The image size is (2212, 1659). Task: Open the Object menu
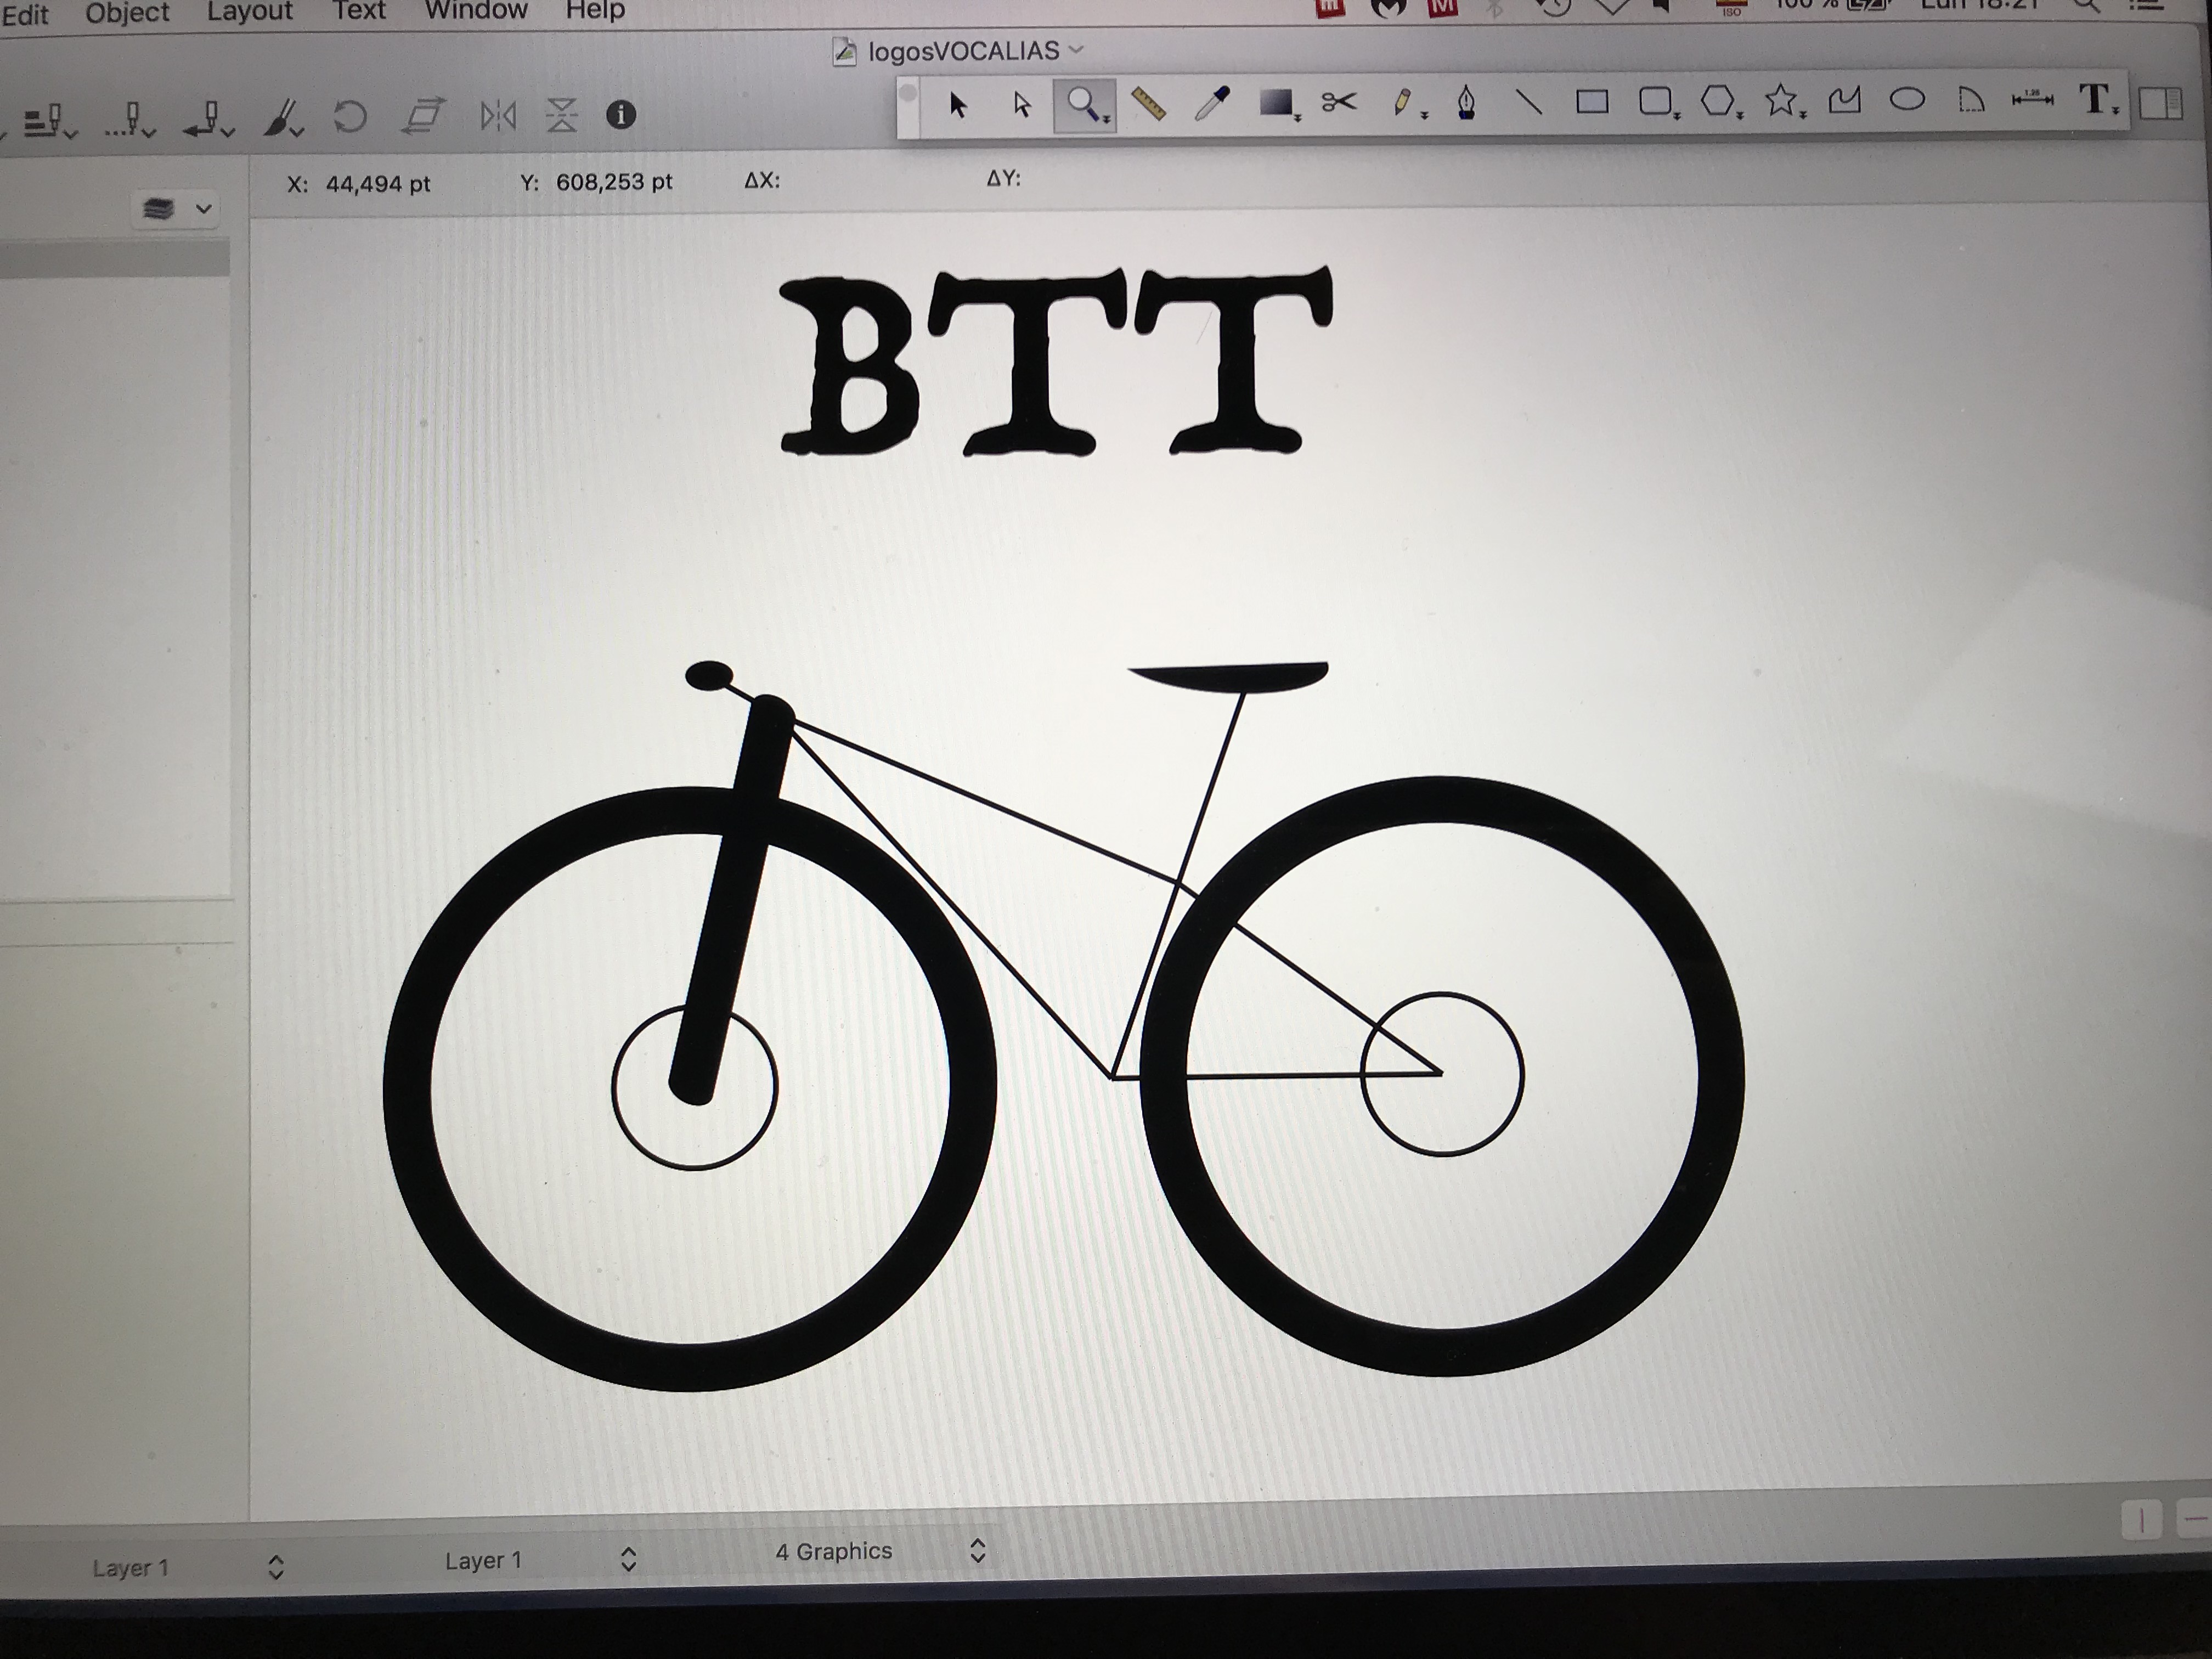[127, 13]
